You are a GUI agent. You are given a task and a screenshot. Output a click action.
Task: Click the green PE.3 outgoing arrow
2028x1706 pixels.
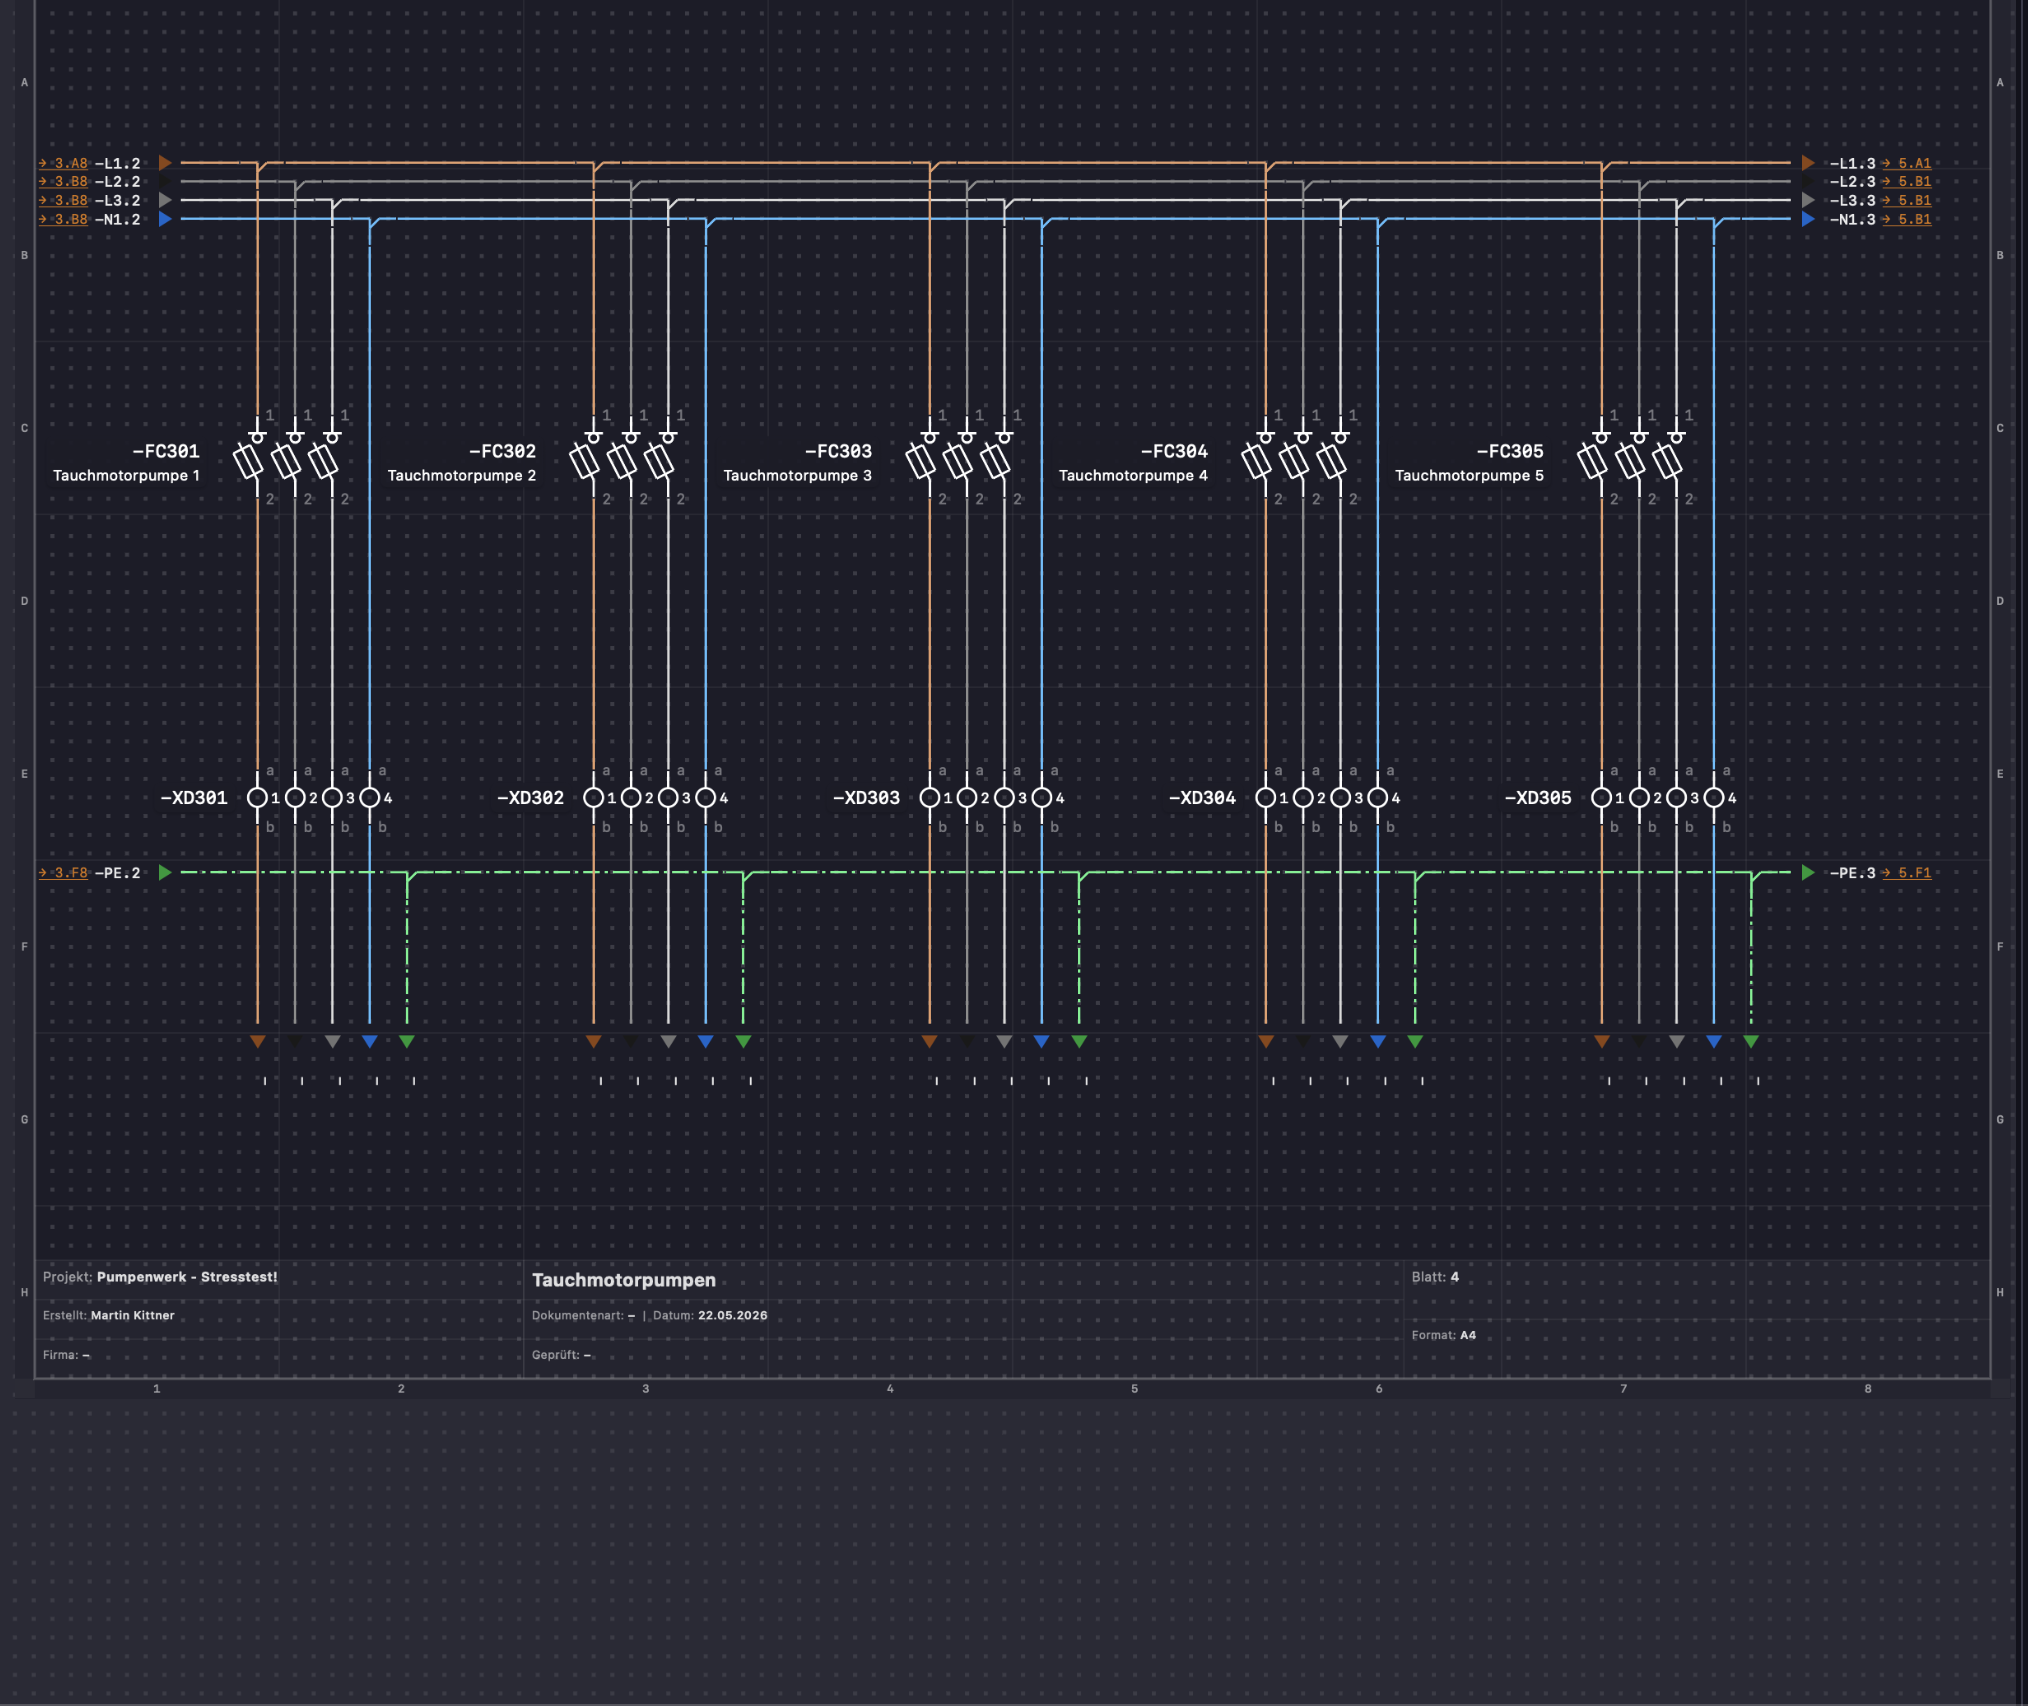click(1808, 872)
